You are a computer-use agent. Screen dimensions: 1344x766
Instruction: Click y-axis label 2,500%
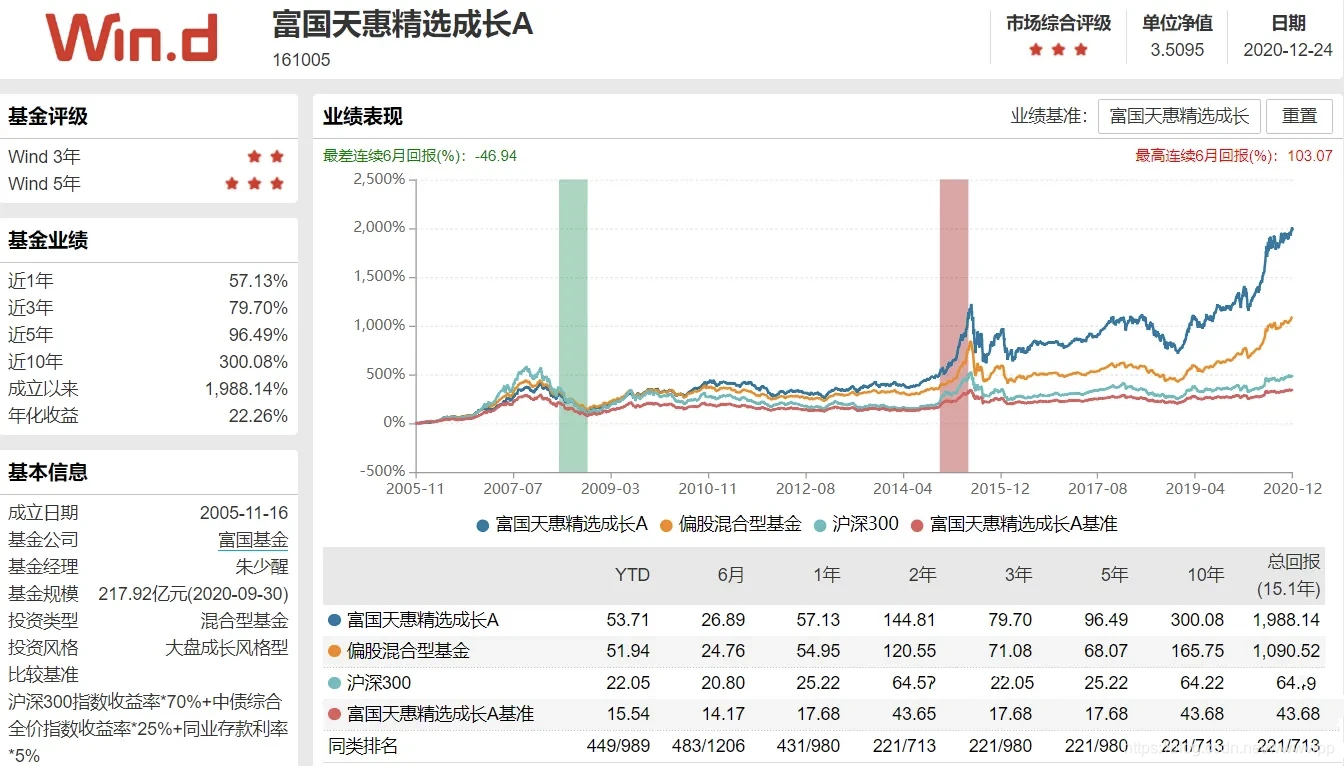pos(378,179)
